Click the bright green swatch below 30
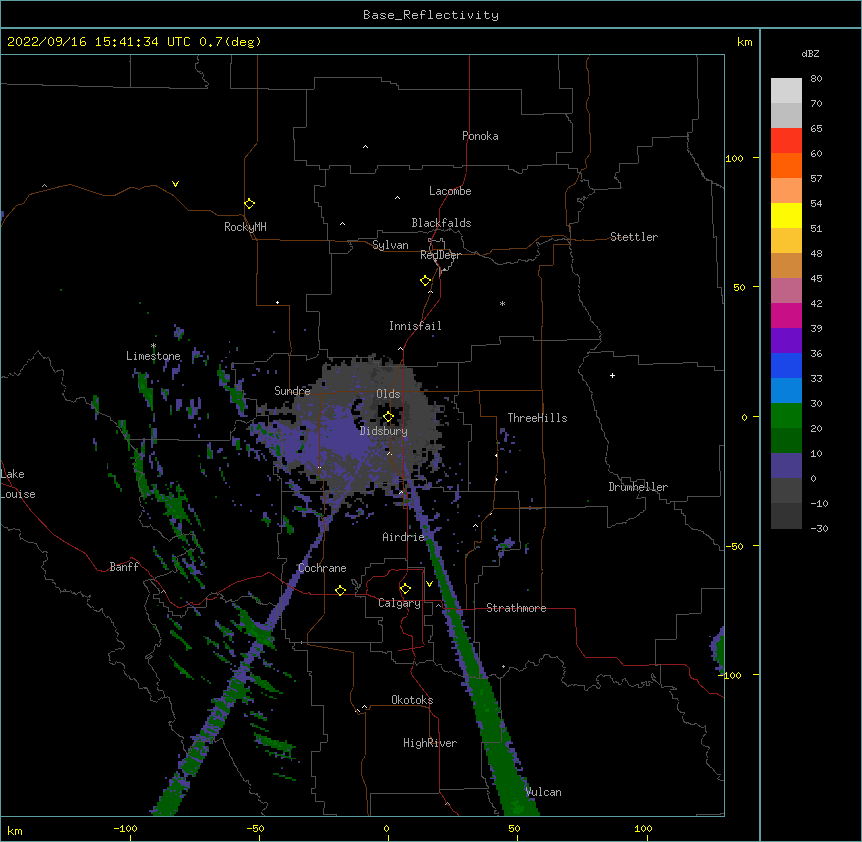This screenshot has width=862, height=842. pyautogui.click(x=786, y=416)
